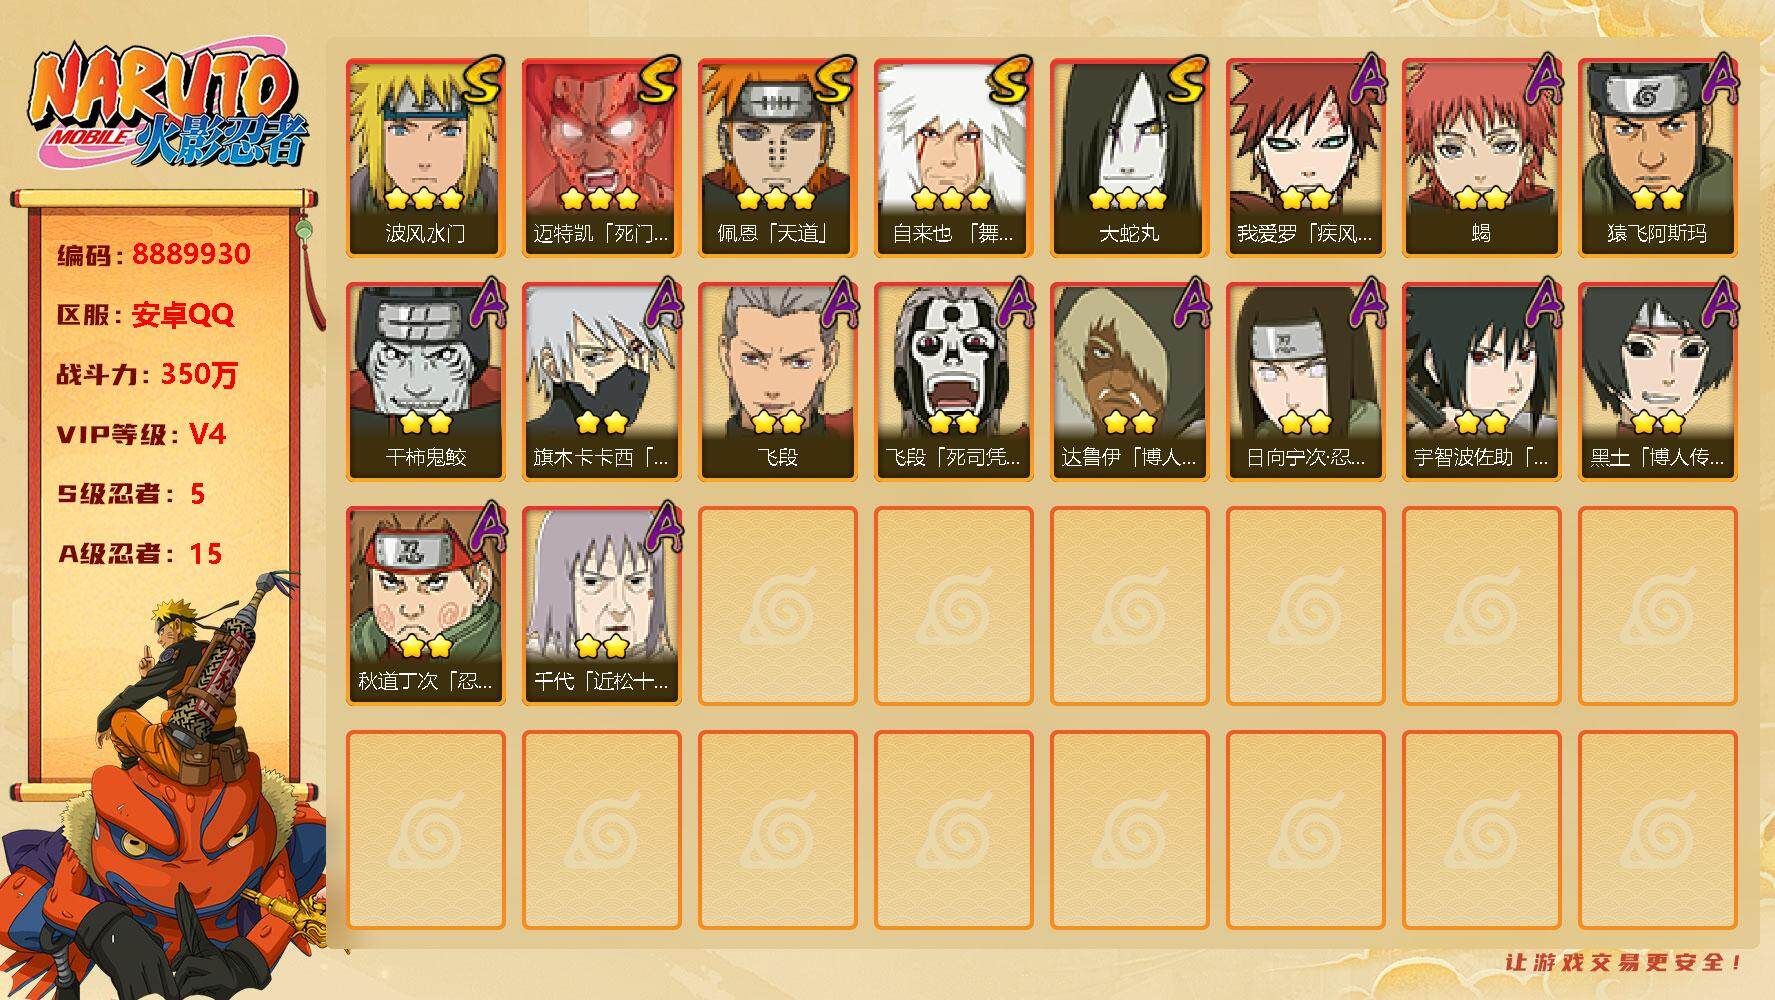Open the 宇智波佐助 ninja card
The width and height of the screenshot is (1775, 1000).
pos(1482,382)
